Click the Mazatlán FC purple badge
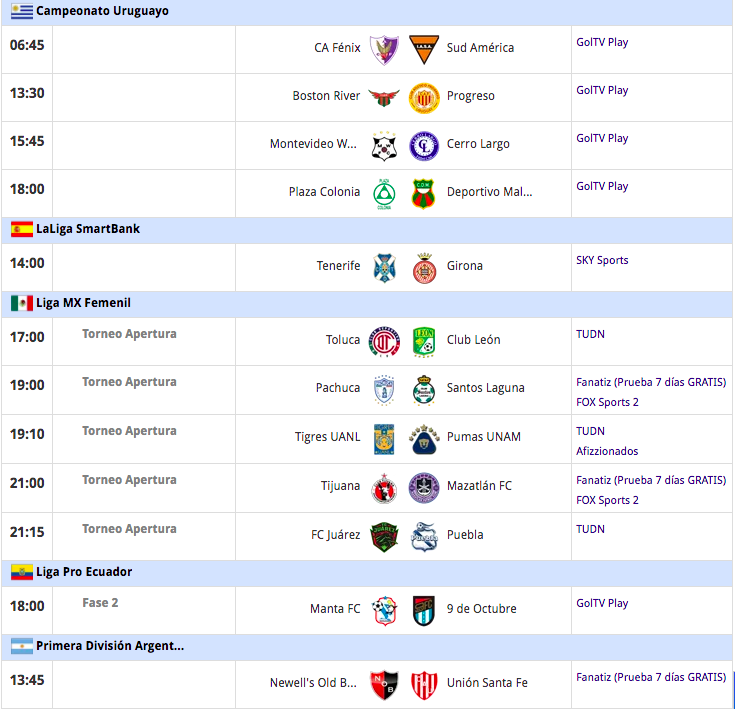Viewport: 735px width, 709px height. click(424, 488)
